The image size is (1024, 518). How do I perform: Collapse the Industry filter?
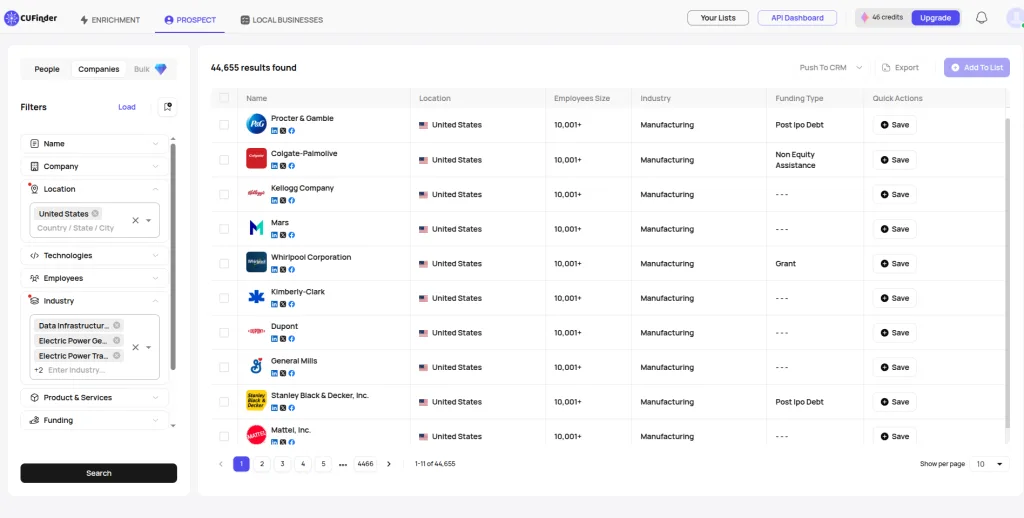95,301
